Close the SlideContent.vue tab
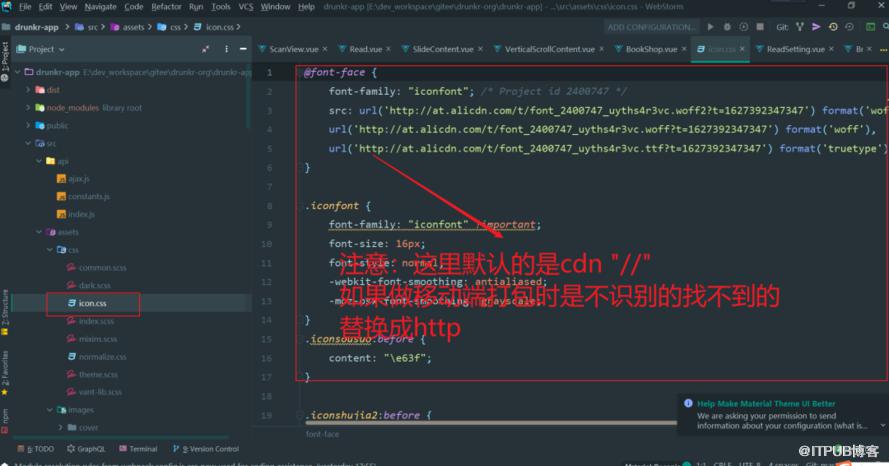Image resolution: width=889 pixels, height=466 pixels. pyautogui.click(x=480, y=49)
